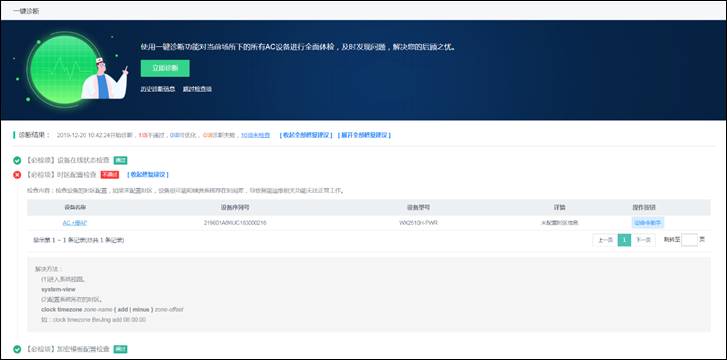
Task: Click the clock timezone command line
Action: [112, 309]
